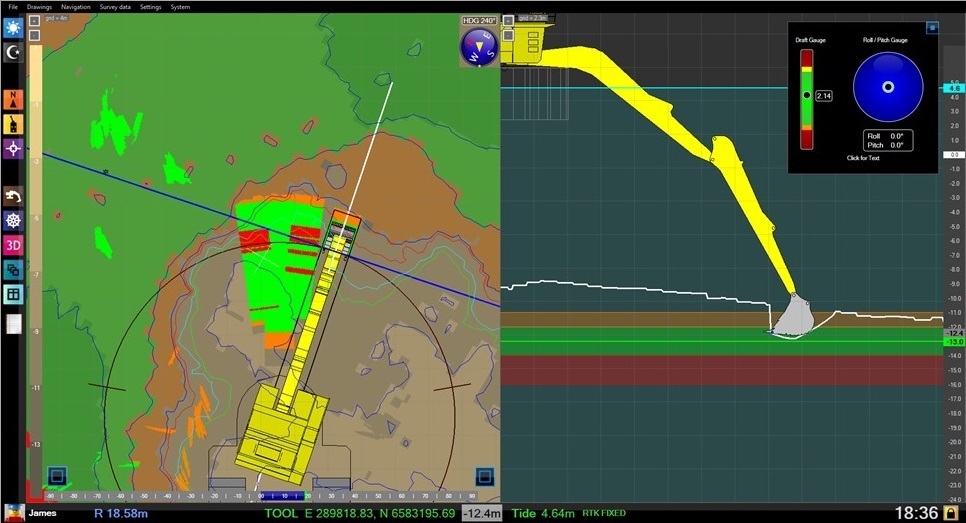The height and width of the screenshot is (523, 966).
Task: Switch to day mode with sun icon
Action: click(x=13, y=27)
